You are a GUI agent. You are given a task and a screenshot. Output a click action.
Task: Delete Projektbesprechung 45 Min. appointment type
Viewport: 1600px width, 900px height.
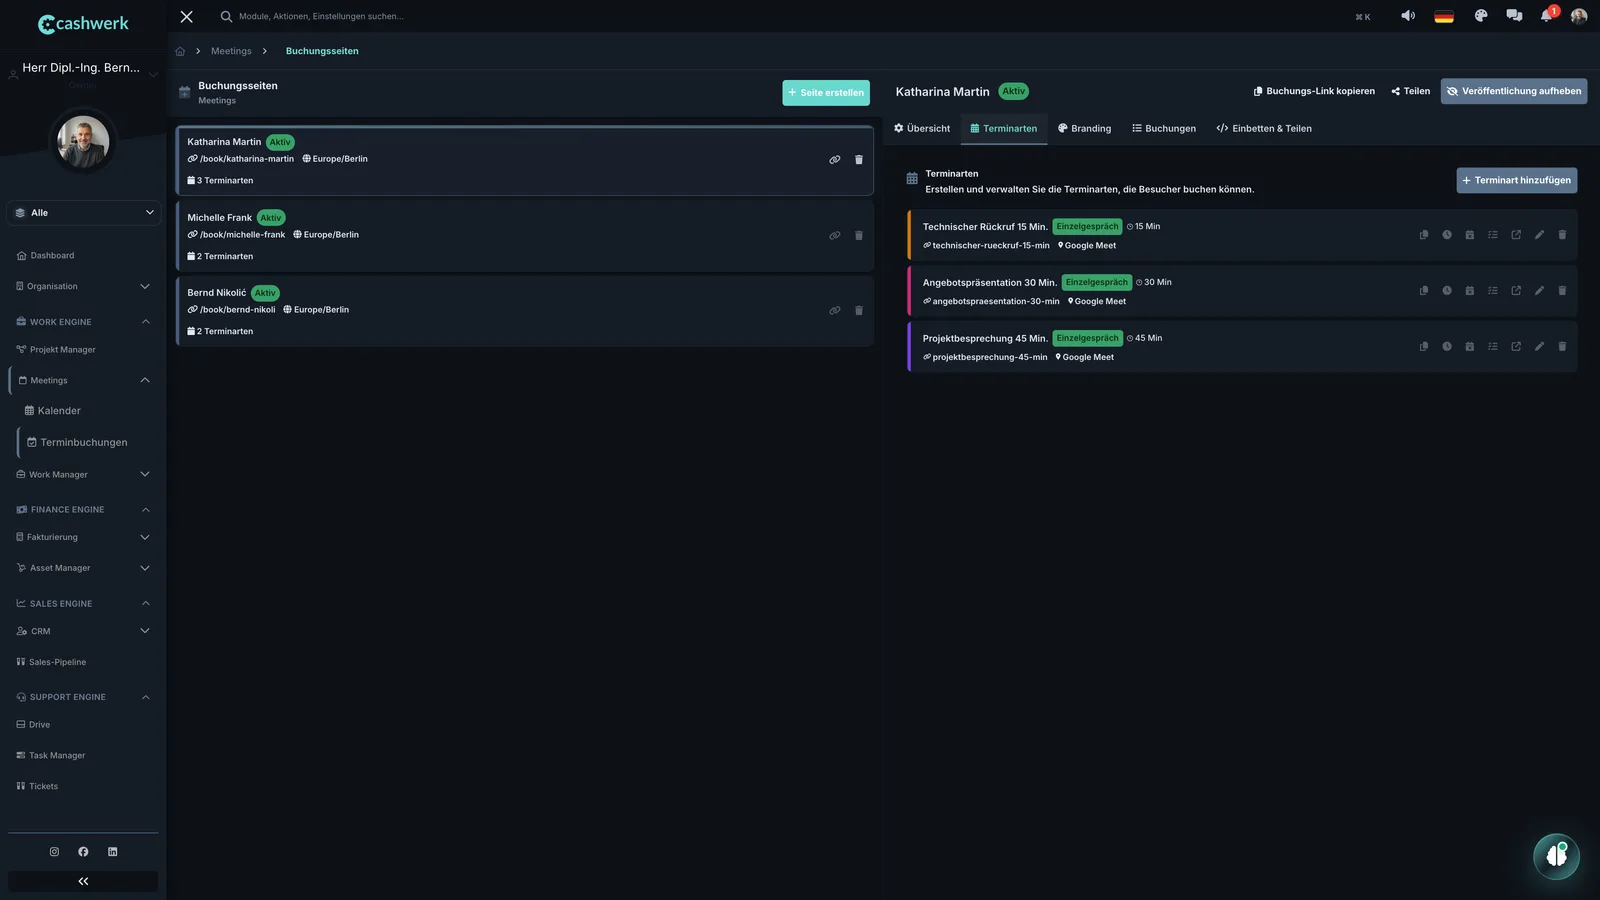pyautogui.click(x=1562, y=347)
